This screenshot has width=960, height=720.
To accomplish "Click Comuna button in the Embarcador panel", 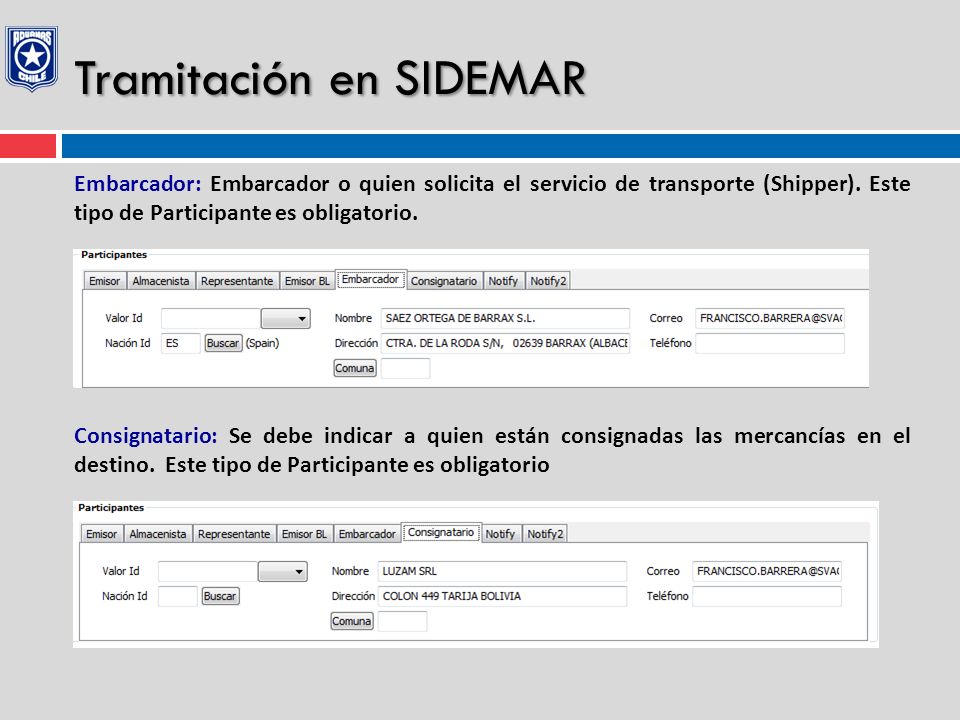I will point(354,368).
